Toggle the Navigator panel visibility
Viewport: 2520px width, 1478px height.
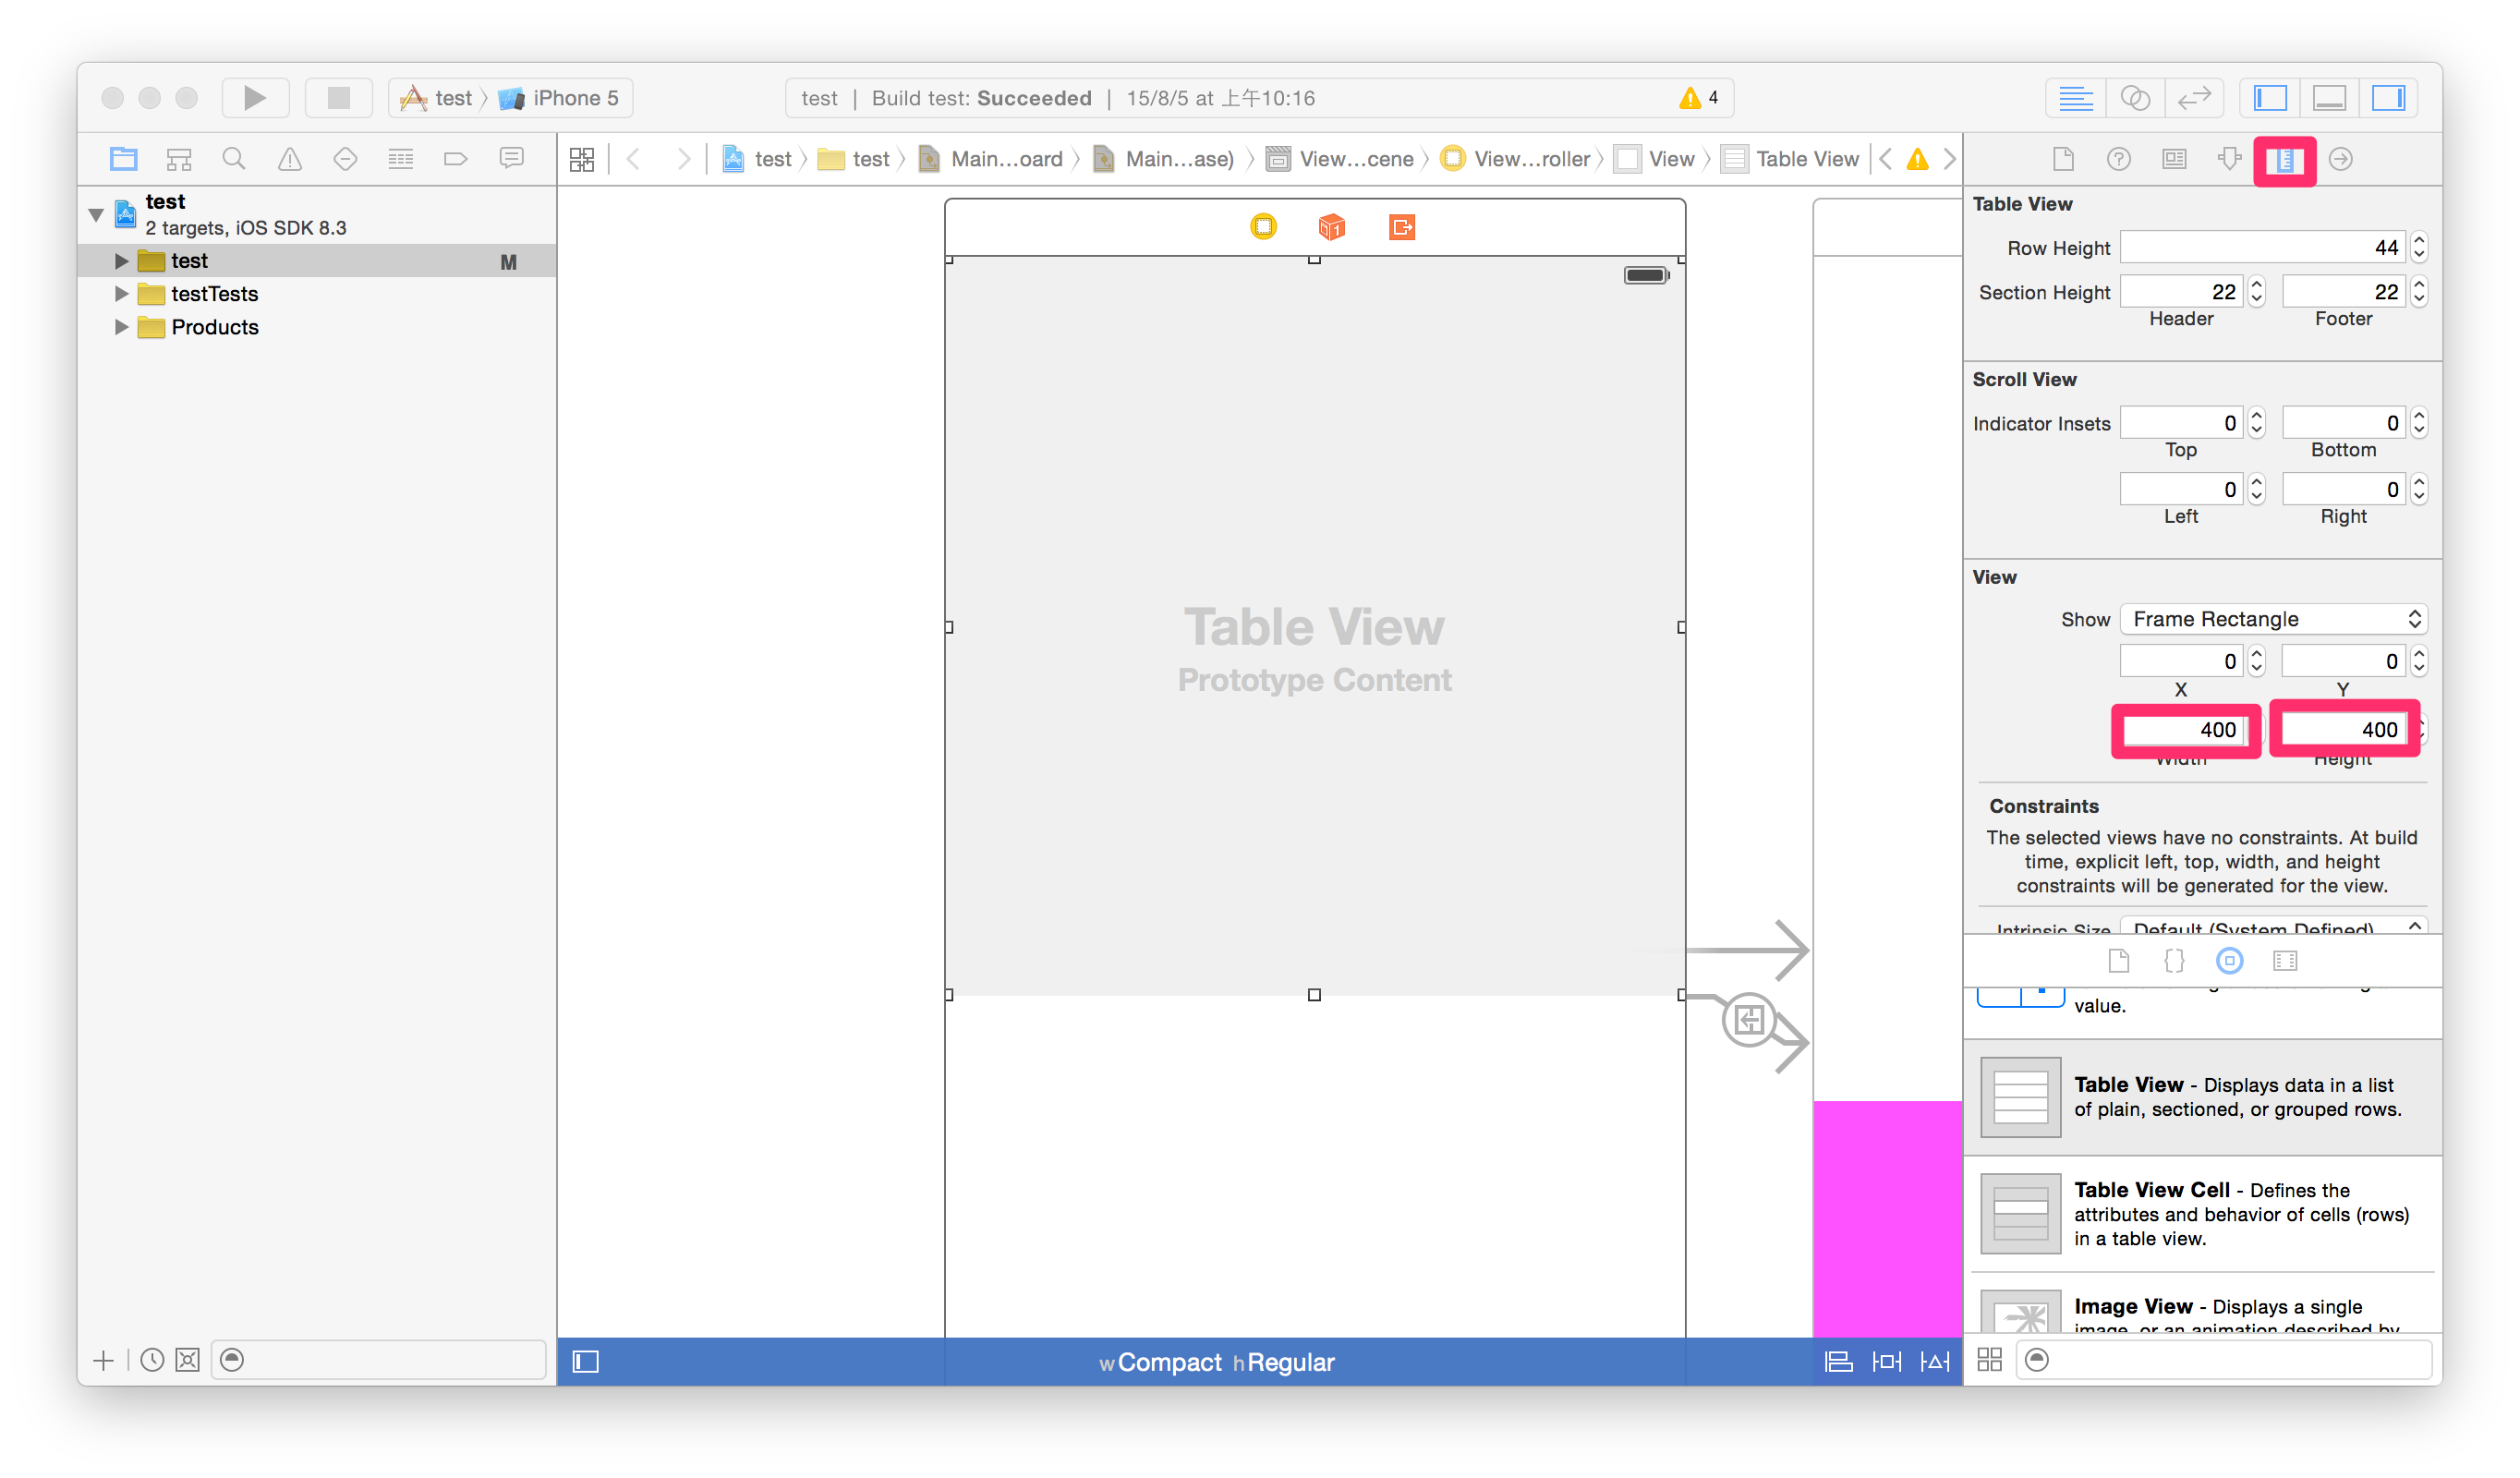tap(2277, 97)
